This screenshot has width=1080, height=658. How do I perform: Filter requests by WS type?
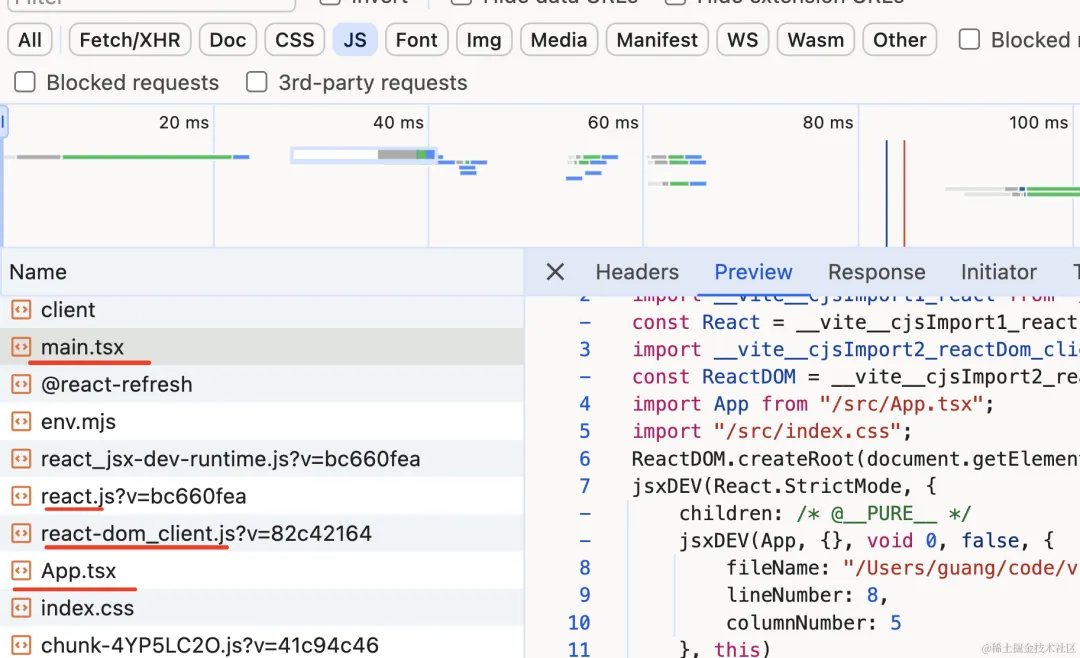click(x=742, y=40)
